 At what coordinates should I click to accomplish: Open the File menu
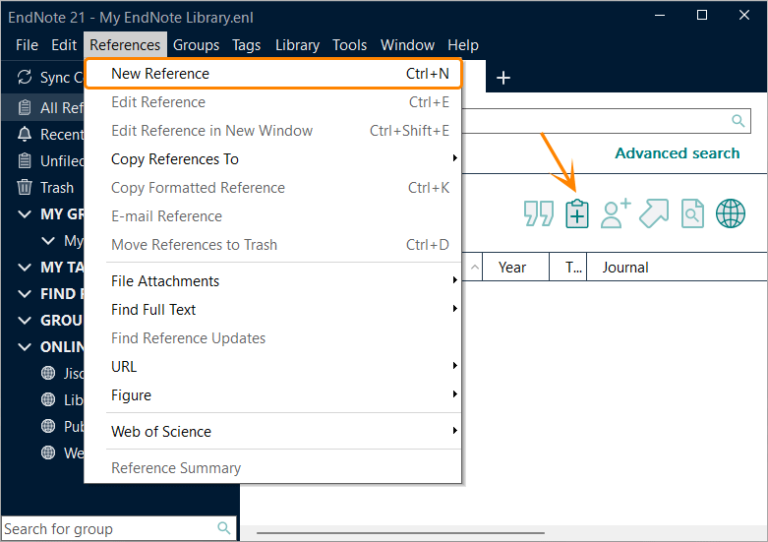27,45
